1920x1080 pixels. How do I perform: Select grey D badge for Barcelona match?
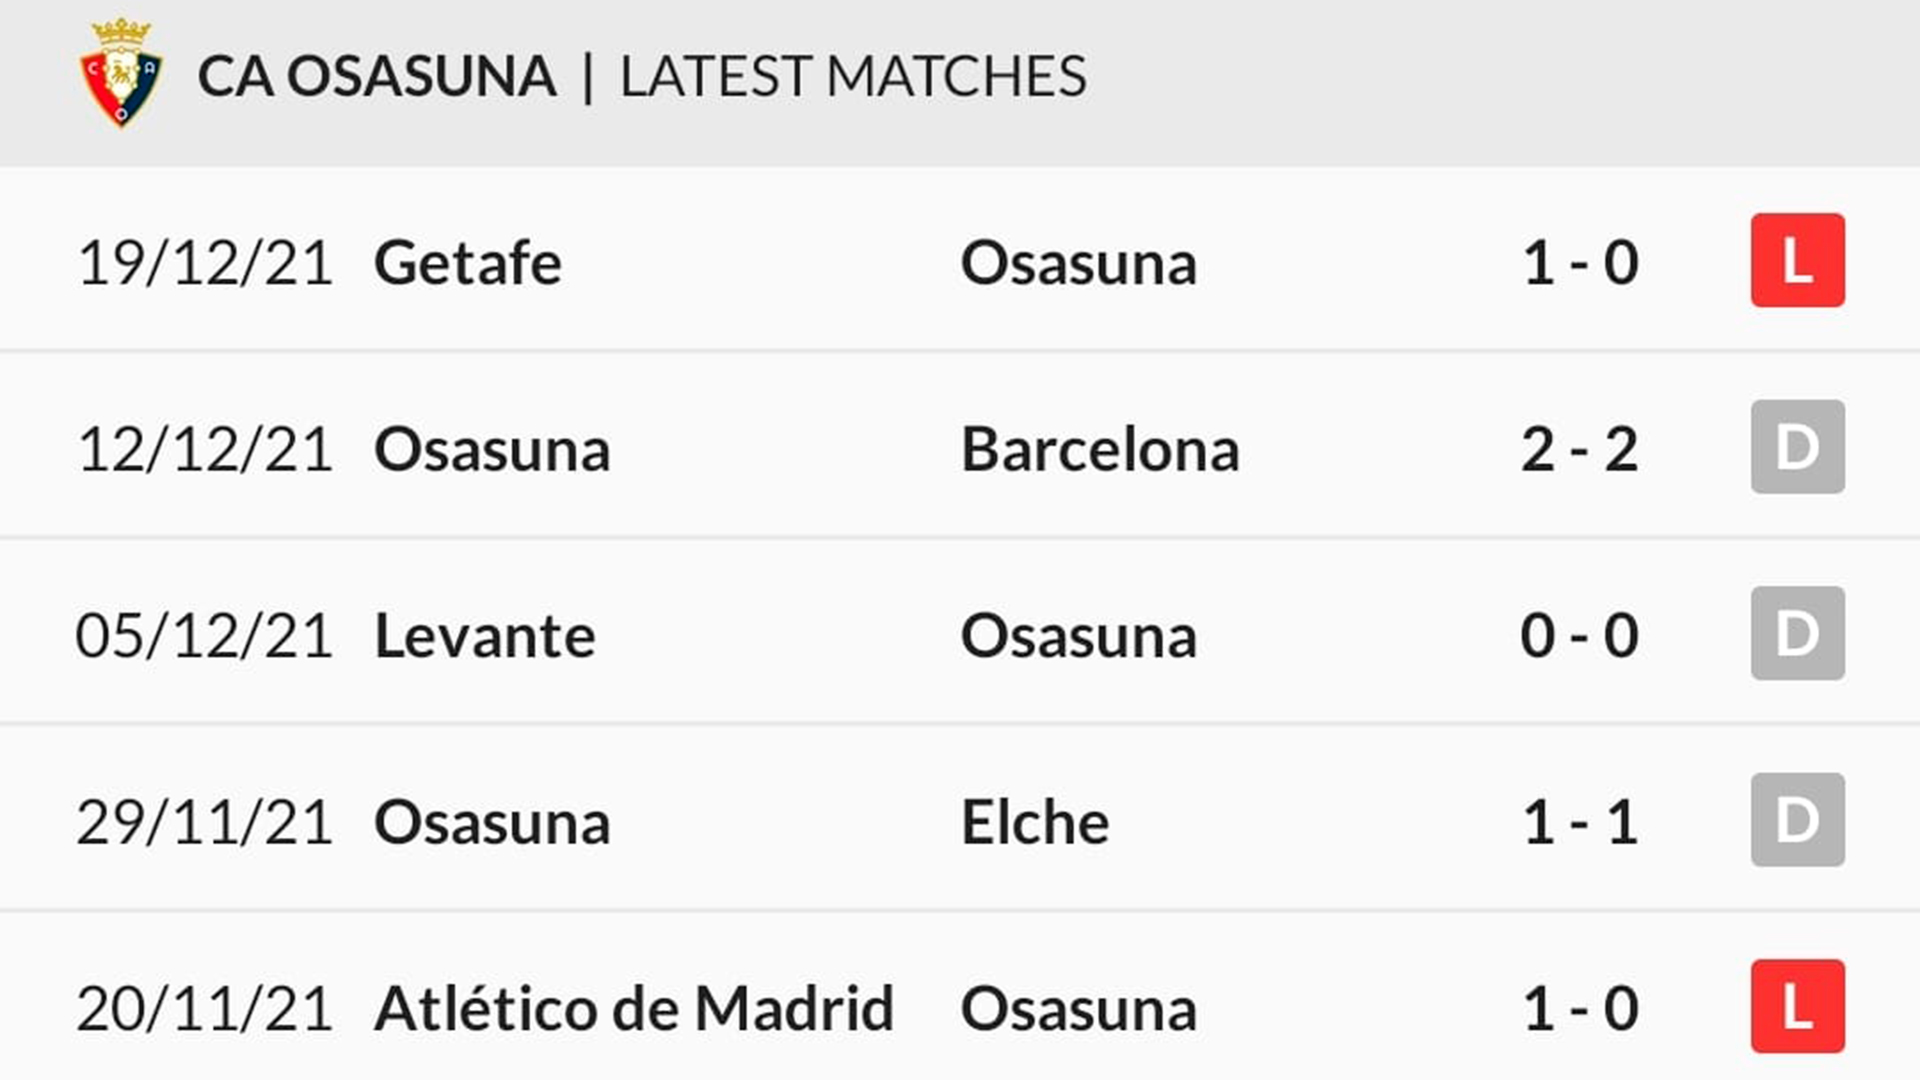click(1797, 447)
